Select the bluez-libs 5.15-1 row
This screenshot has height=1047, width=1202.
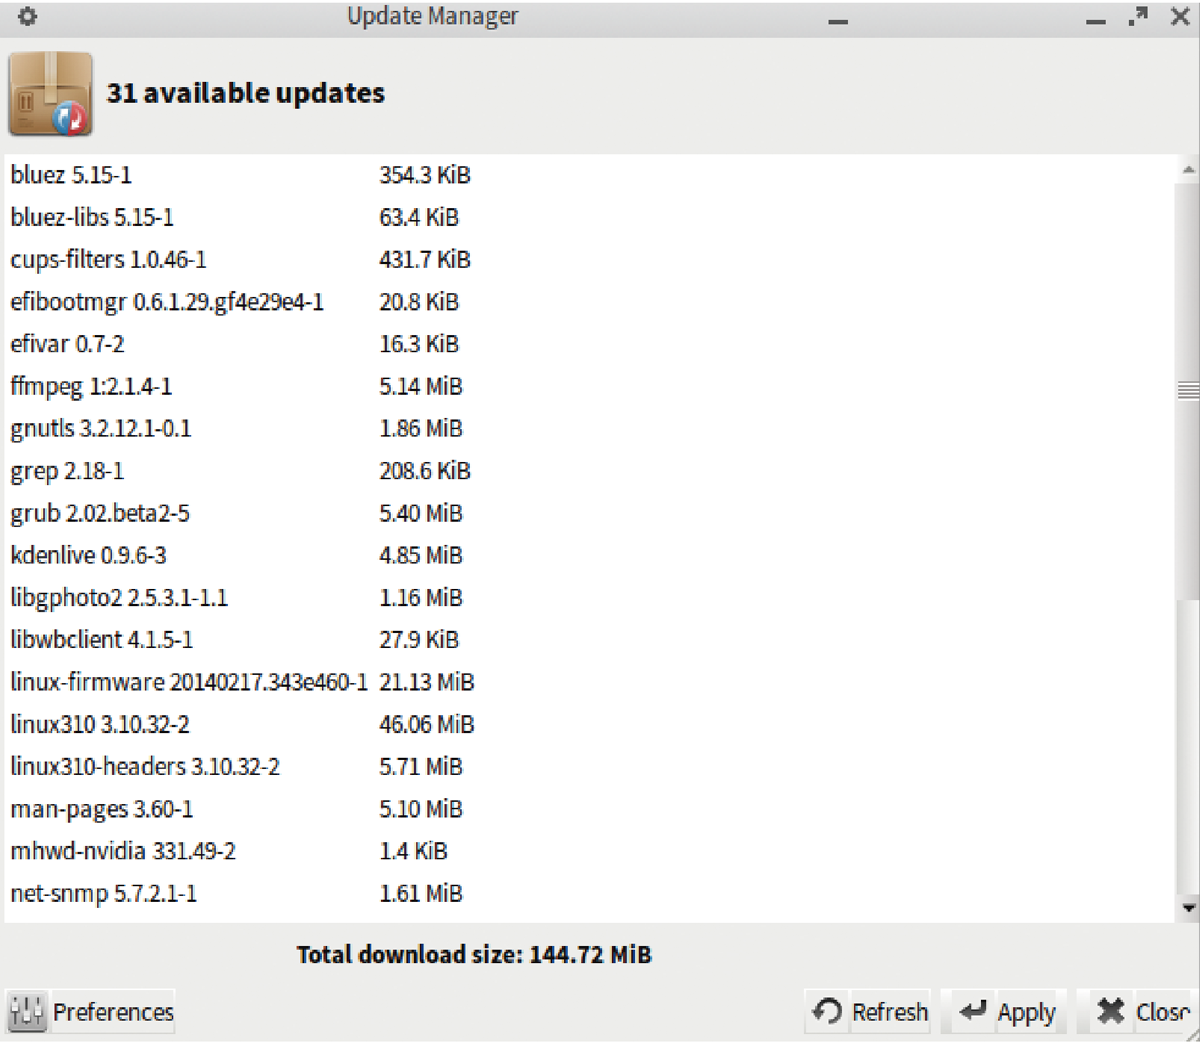click(590, 217)
